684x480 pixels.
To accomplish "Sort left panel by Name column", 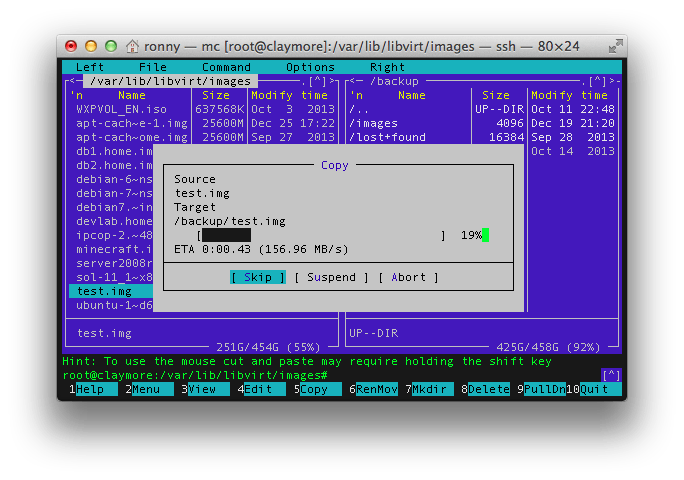I will pyautogui.click(x=132, y=95).
